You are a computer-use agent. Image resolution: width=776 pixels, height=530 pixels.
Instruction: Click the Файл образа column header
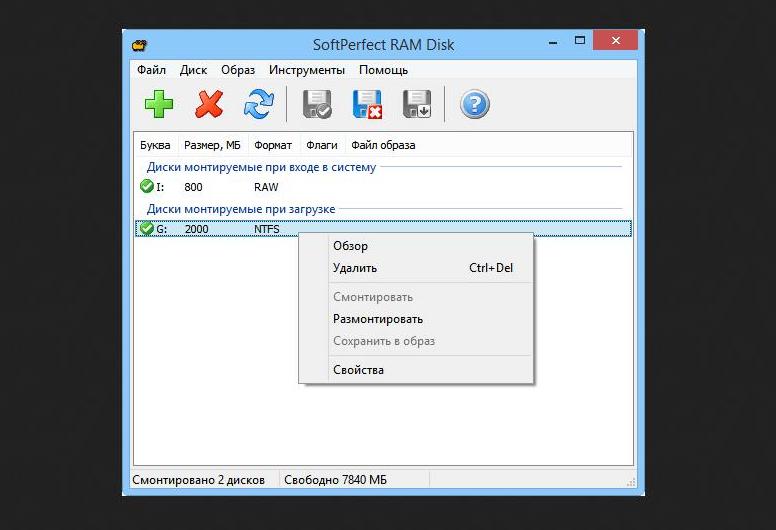[x=383, y=145]
